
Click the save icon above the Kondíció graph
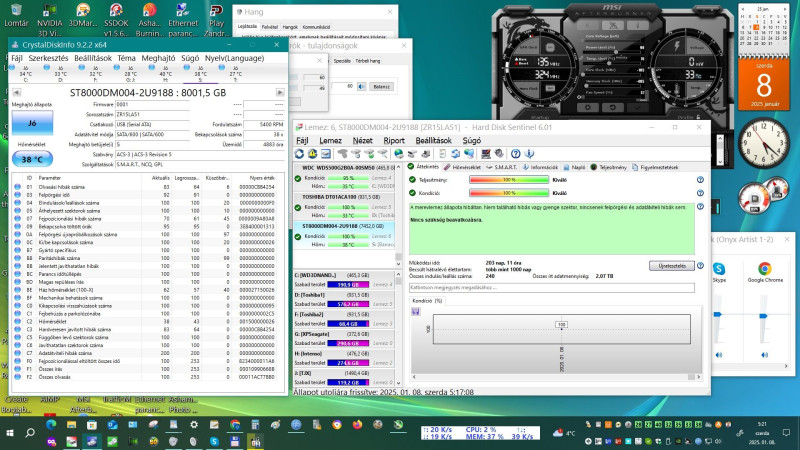(x=416, y=312)
